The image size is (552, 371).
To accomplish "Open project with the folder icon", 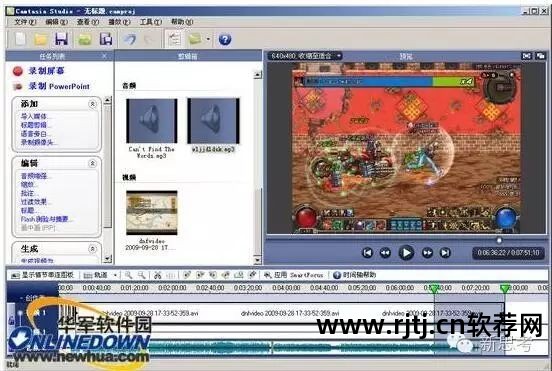I will tap(41, 39).
